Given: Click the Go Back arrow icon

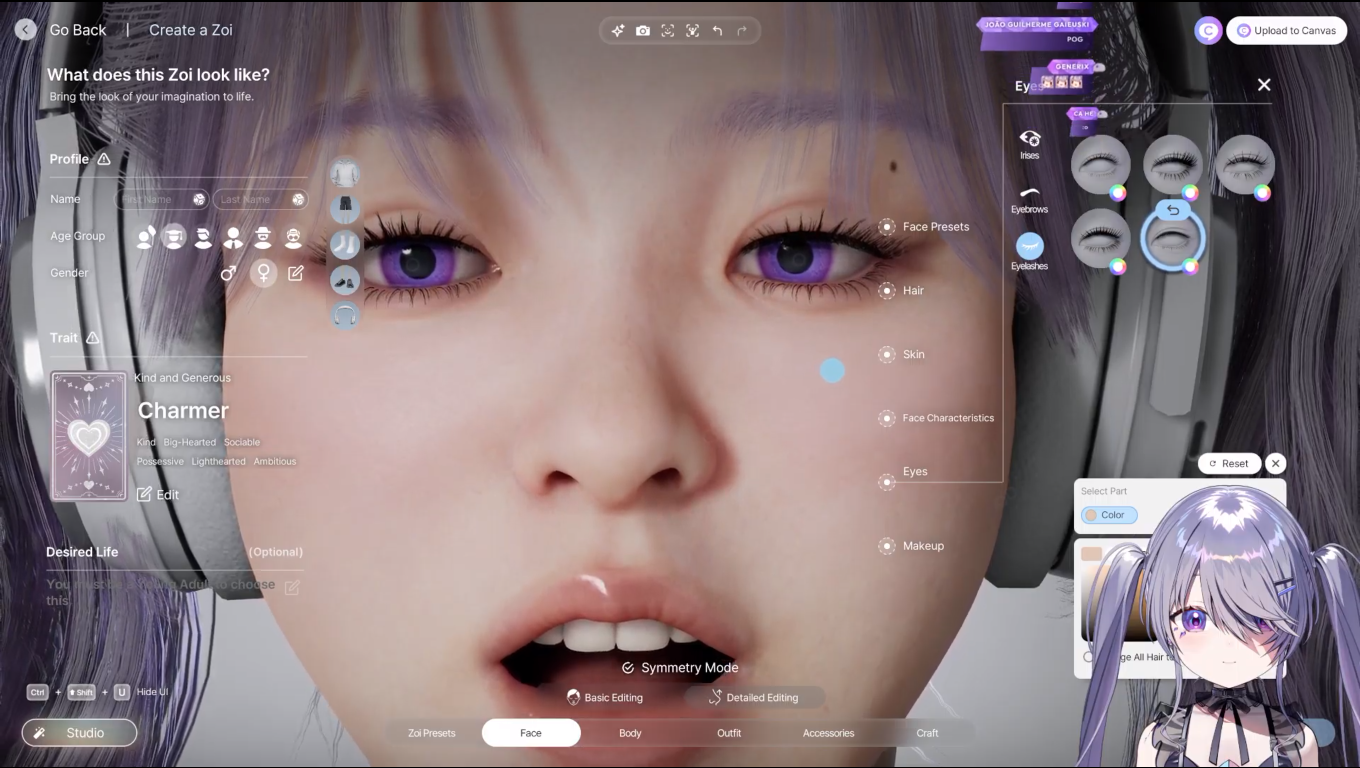Looking at the screenshot, I should tap(26, 30).
